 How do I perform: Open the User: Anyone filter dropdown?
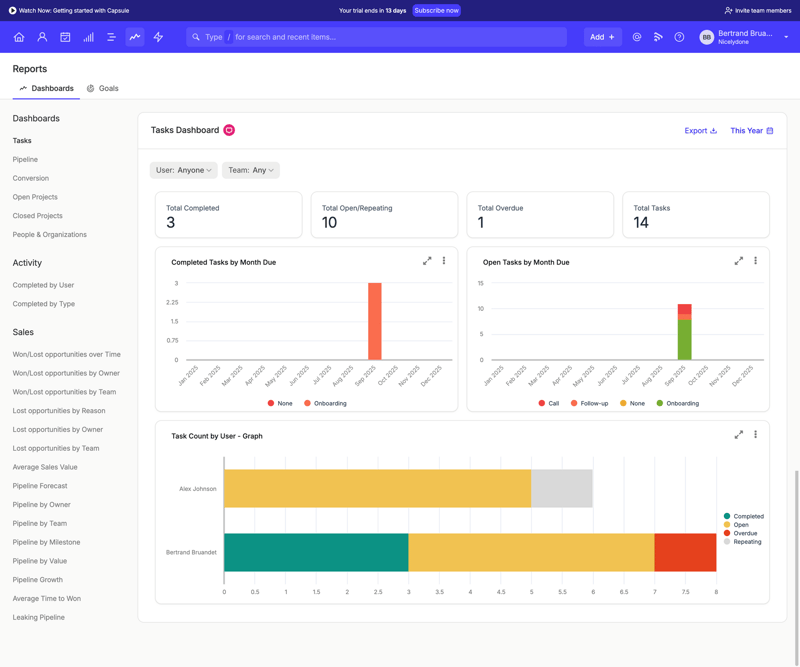(x=183, y=170)
